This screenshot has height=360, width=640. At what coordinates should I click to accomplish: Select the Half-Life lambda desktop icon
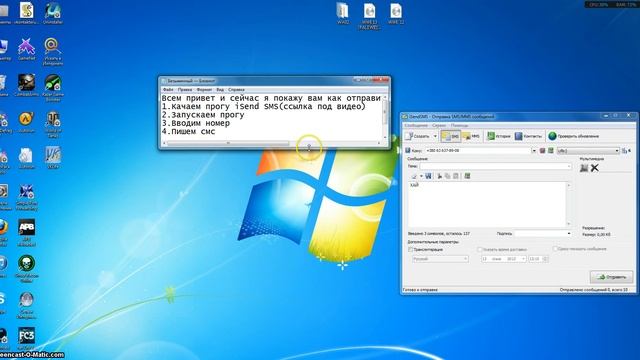coord(27,122)
